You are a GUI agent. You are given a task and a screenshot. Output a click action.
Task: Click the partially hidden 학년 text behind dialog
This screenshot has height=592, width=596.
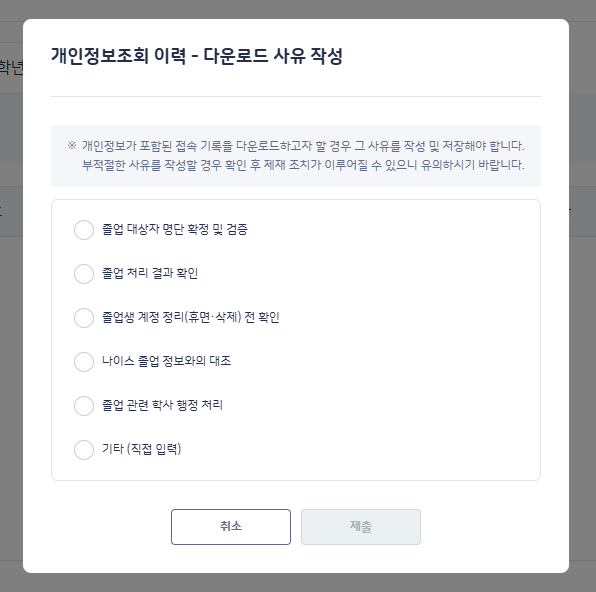[11, 68]
